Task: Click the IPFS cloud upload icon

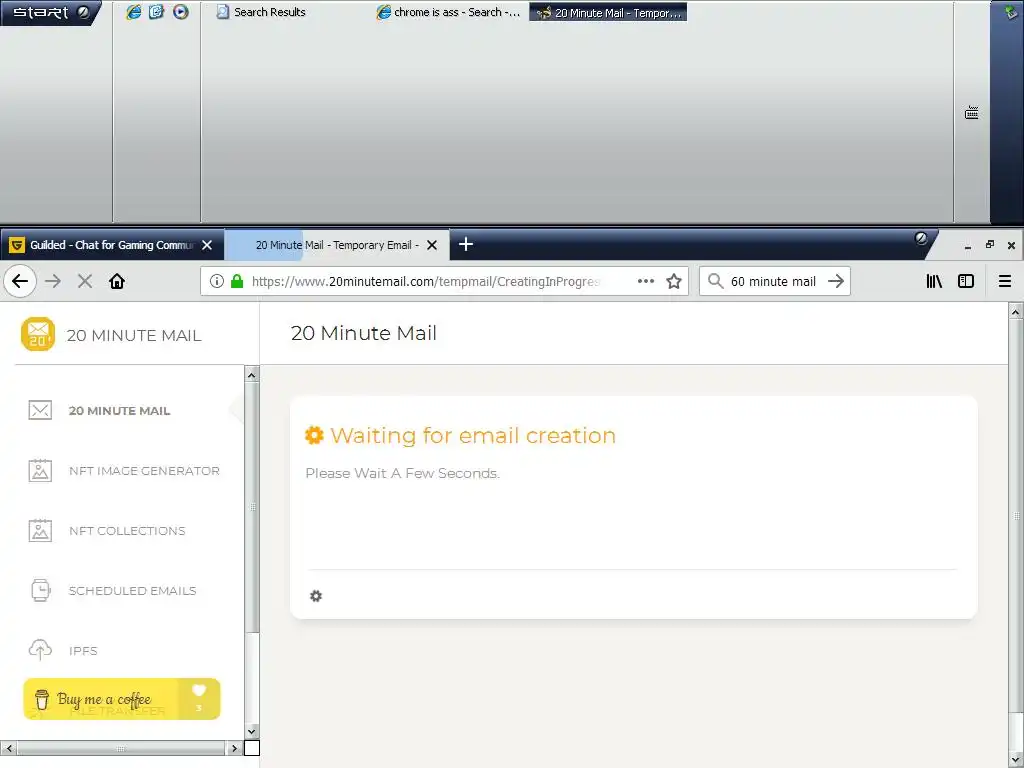Action: [40, 650]
